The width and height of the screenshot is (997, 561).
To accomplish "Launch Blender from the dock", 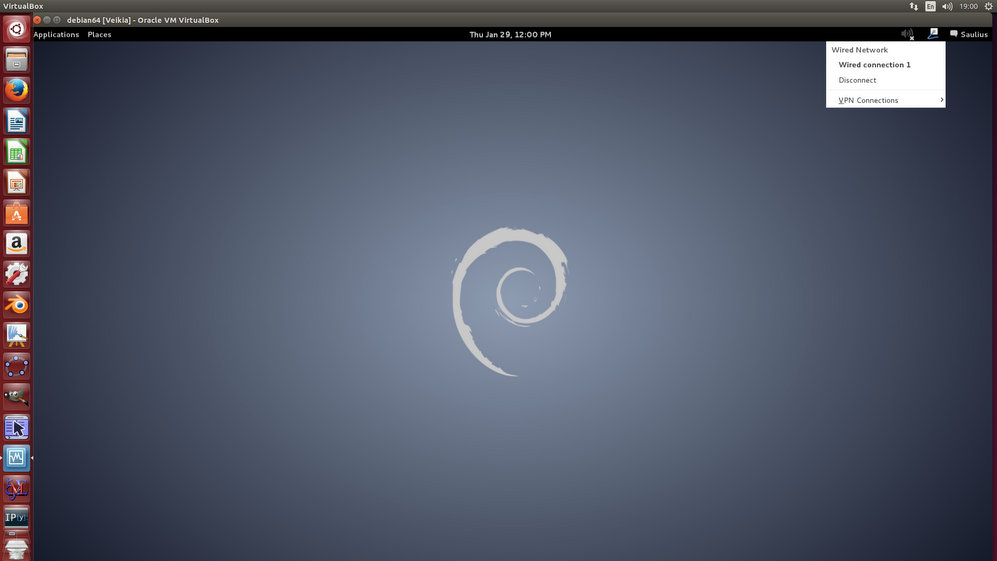I will pyautogui.click(x=16, y=304).
